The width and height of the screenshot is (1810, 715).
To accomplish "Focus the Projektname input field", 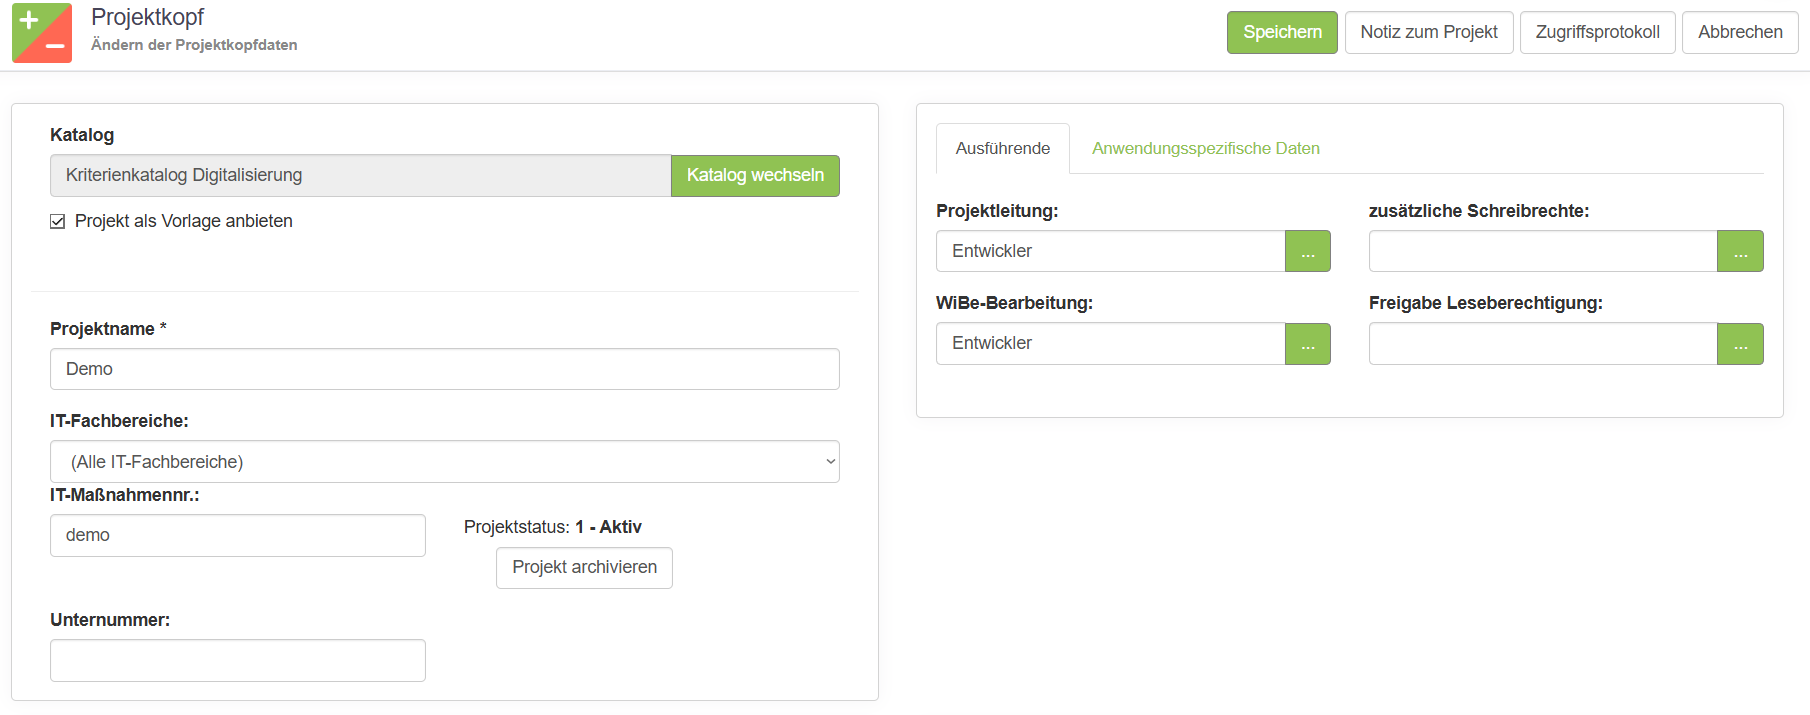I will [x=444, y=369].
